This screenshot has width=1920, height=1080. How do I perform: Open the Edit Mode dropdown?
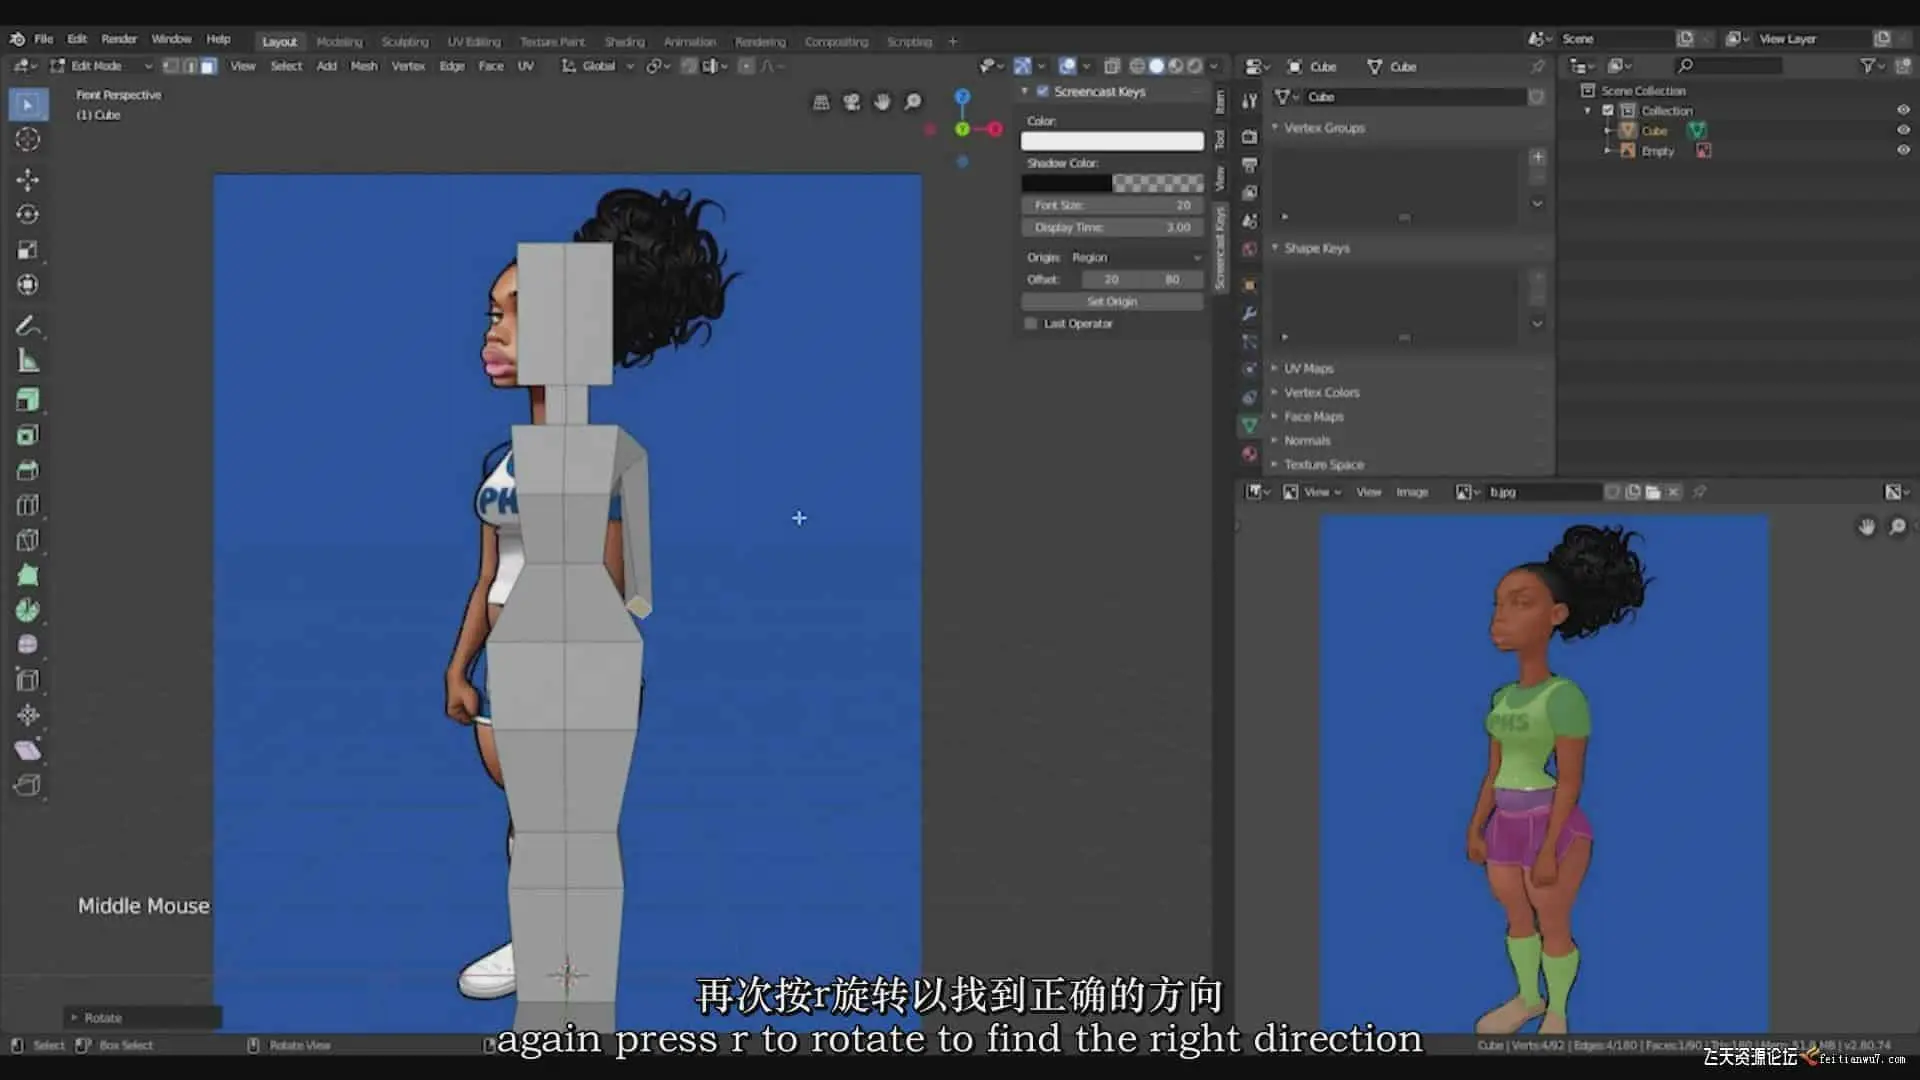(x=100, y=66)
